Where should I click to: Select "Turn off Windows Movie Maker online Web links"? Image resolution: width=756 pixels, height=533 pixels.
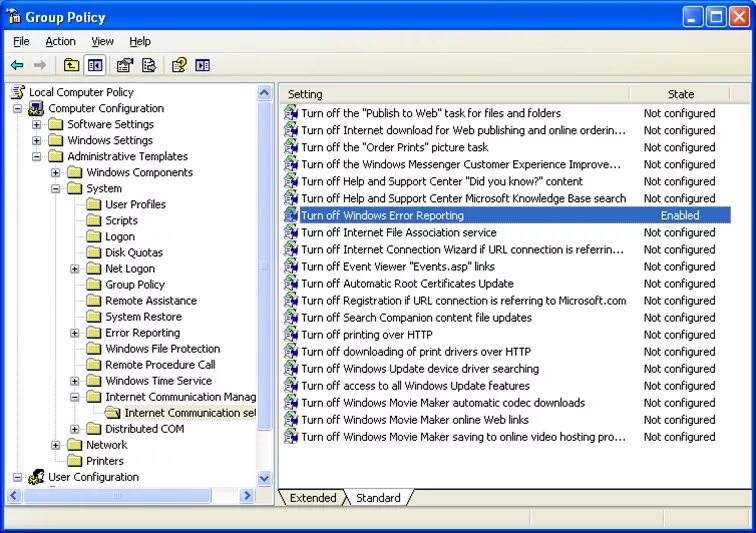(415, 420)
